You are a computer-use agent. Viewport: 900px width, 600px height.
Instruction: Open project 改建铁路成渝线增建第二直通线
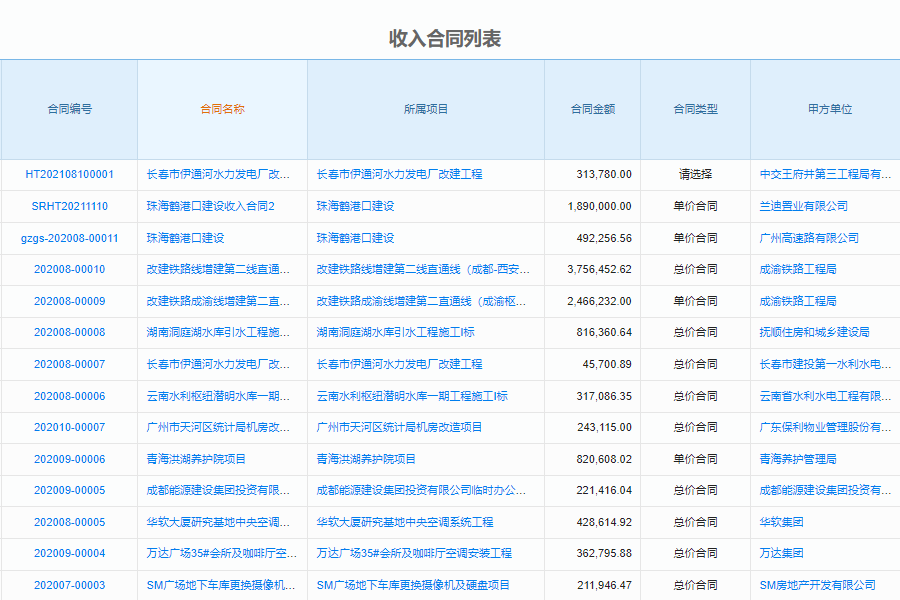421,301
